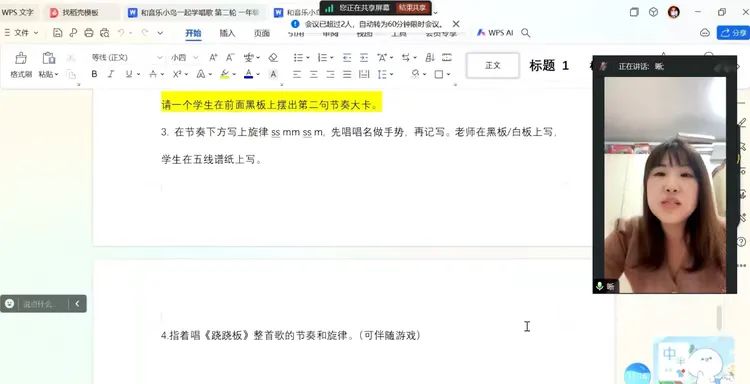Click the Format Painter brush icon
The height and width of the screenshot is (384, 750).
(x=21, y=58)
